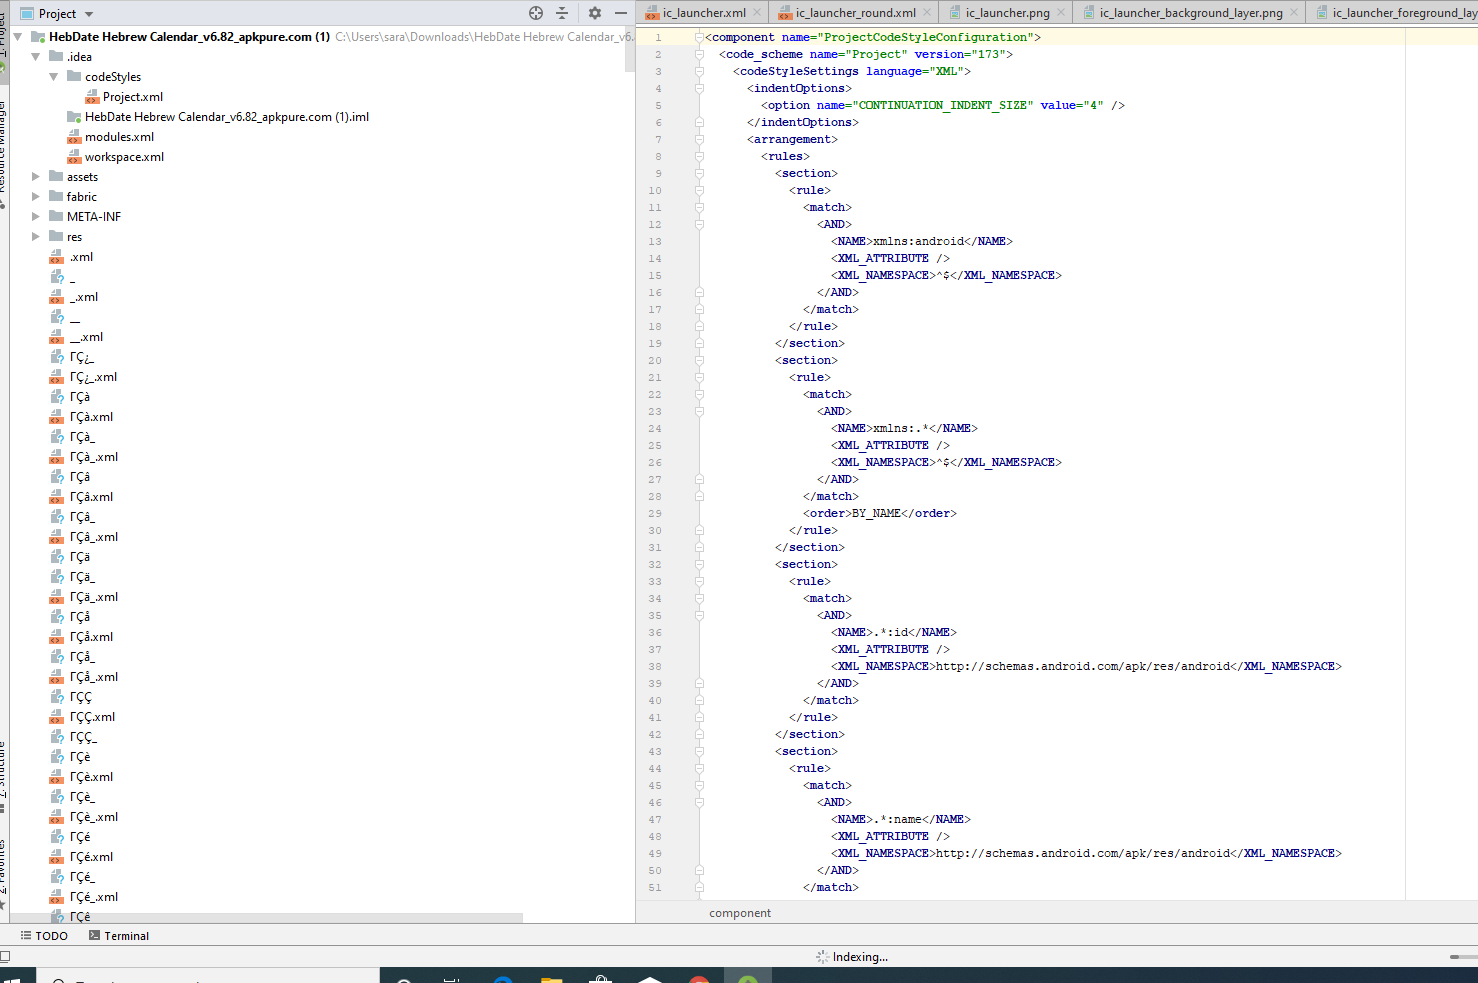Click the Project.xml file icon in the tree
Image resolution: width=1478 pixels, height=983 pixels.
[x=92, y=97]
